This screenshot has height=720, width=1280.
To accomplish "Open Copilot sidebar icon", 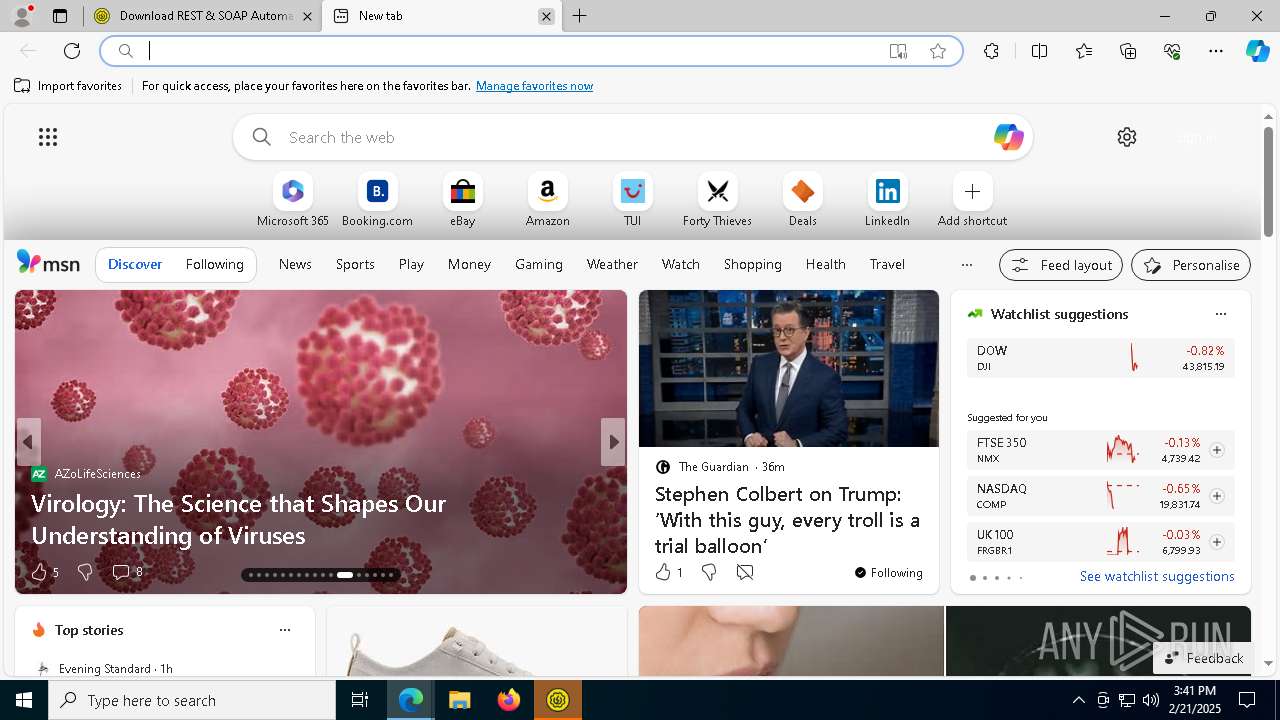I will [x=1257, y=51].
